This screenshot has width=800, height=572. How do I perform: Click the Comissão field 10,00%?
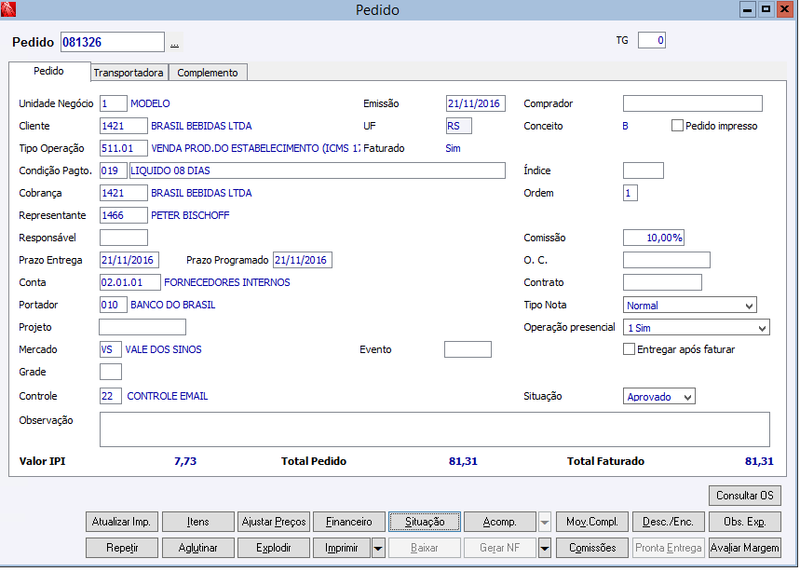tap(654, 238)
